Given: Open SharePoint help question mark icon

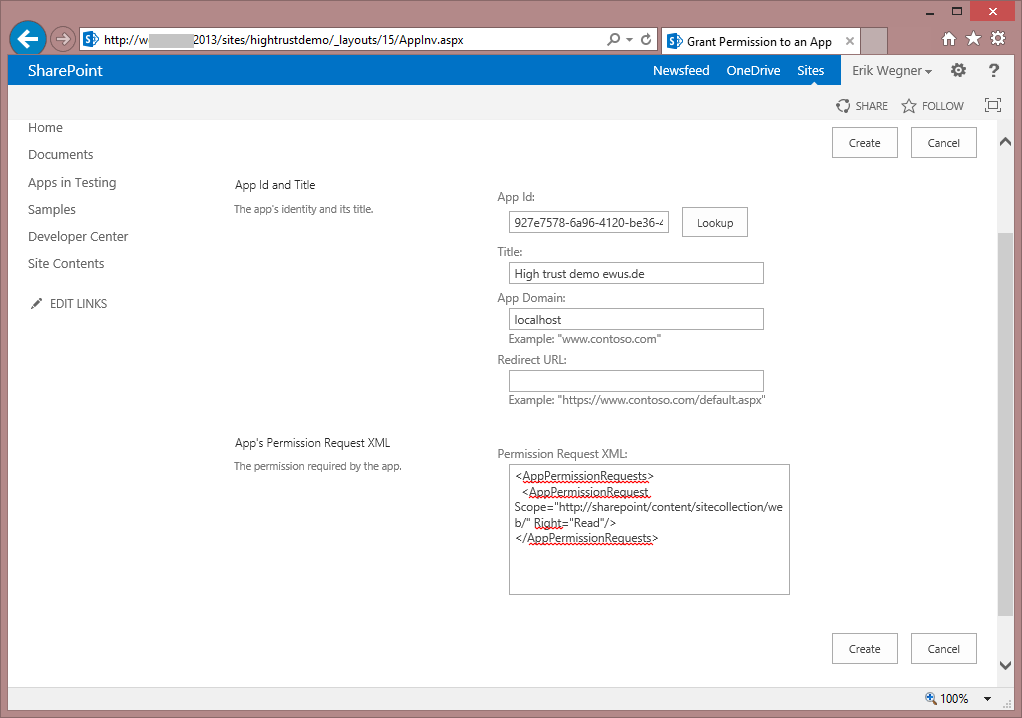Looking at the screenshot, I should pyautogui.click(x=993, y=70).
